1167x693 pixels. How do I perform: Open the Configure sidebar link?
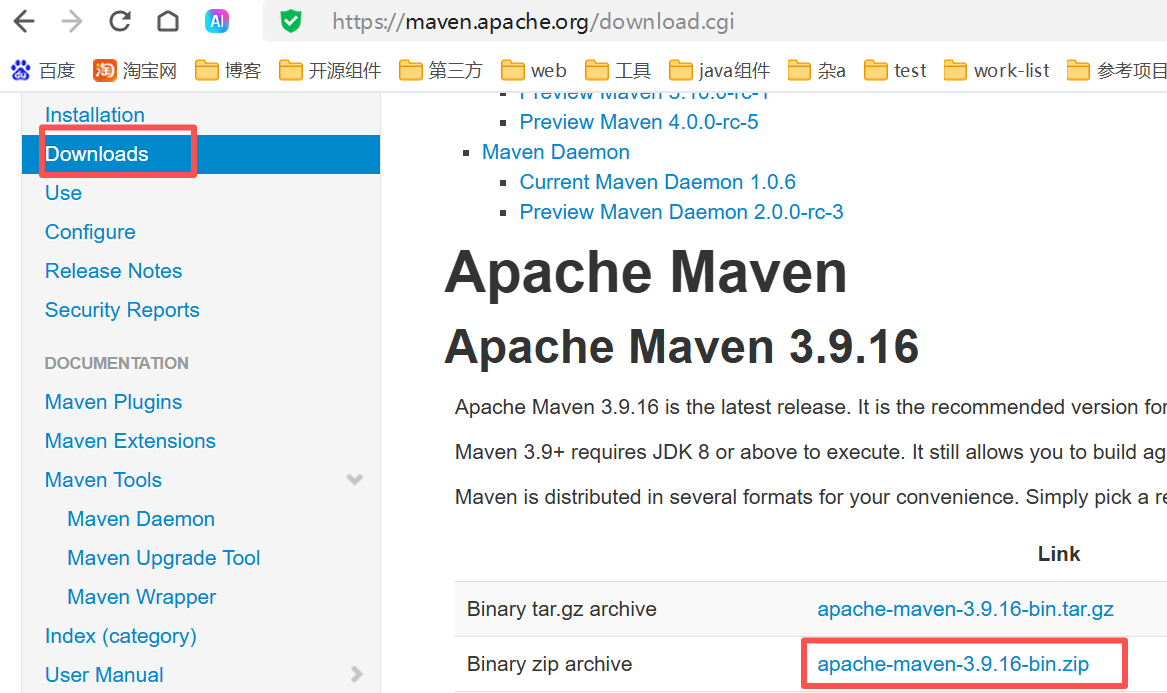(x=90, y=232)
